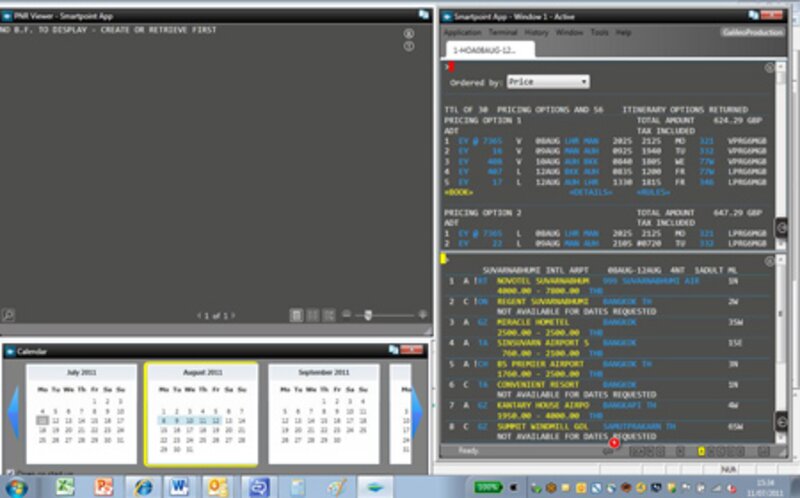Click the dock icon in the Calendar title bar
Image resolution: width=800 pixels, height=498 pixels.
click(393, 350)
